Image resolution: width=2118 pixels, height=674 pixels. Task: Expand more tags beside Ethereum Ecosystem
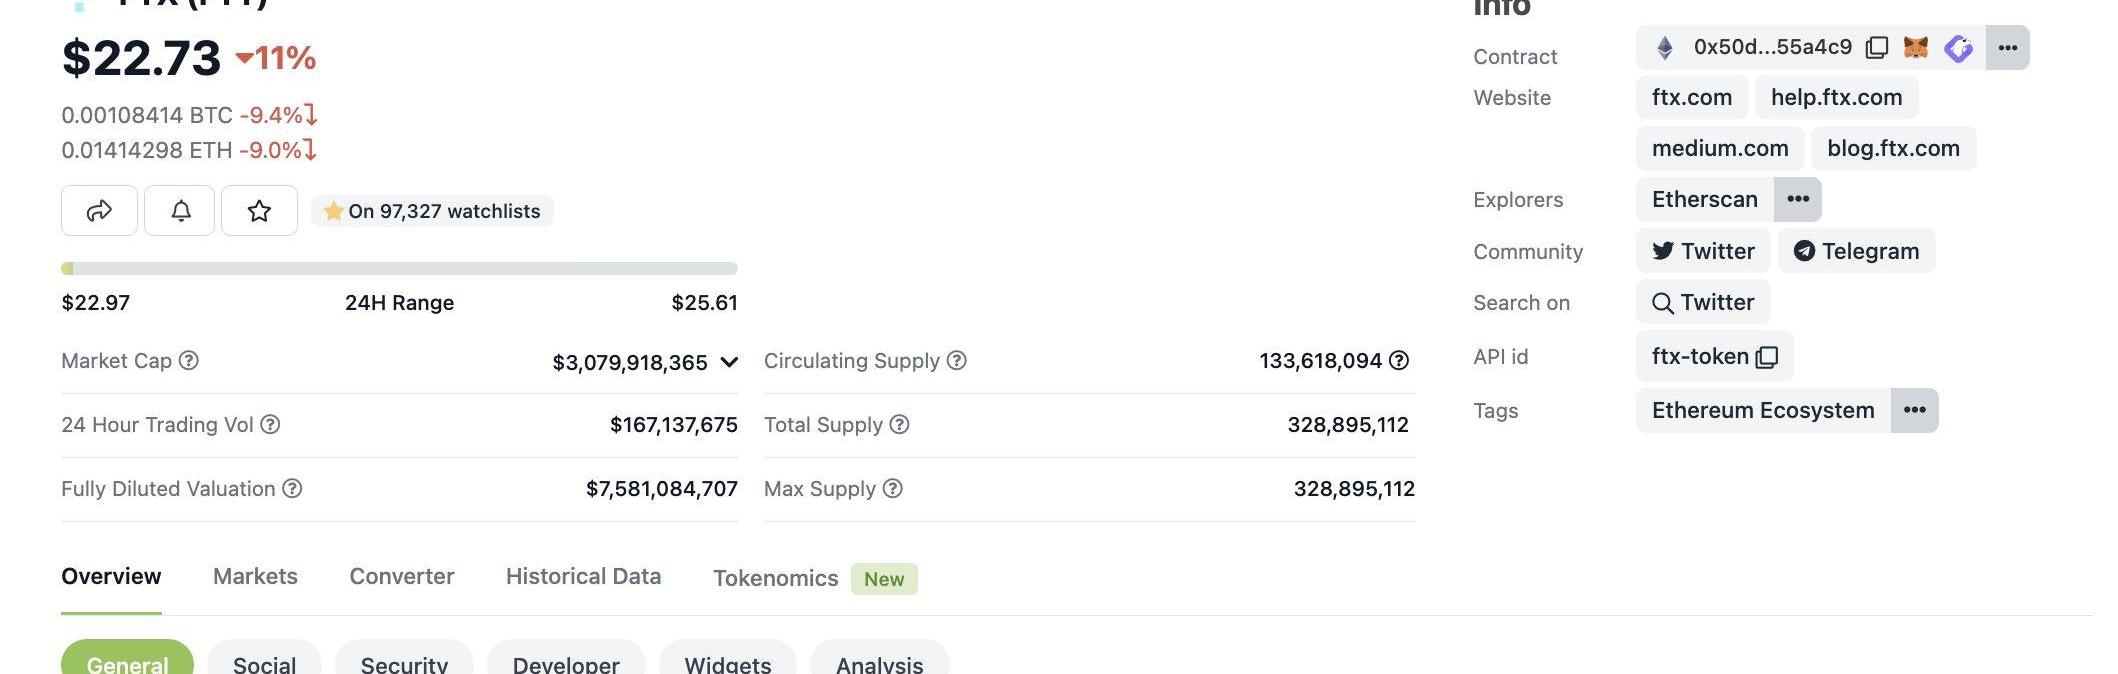pyautogui.click(x=1914, y=411)
